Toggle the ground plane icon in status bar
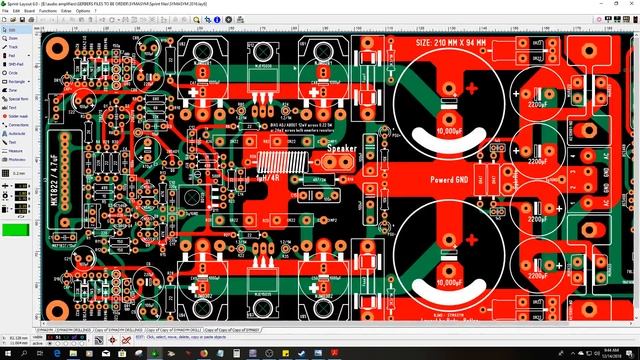This screenshot has width=640, height=360. (99, 340)
